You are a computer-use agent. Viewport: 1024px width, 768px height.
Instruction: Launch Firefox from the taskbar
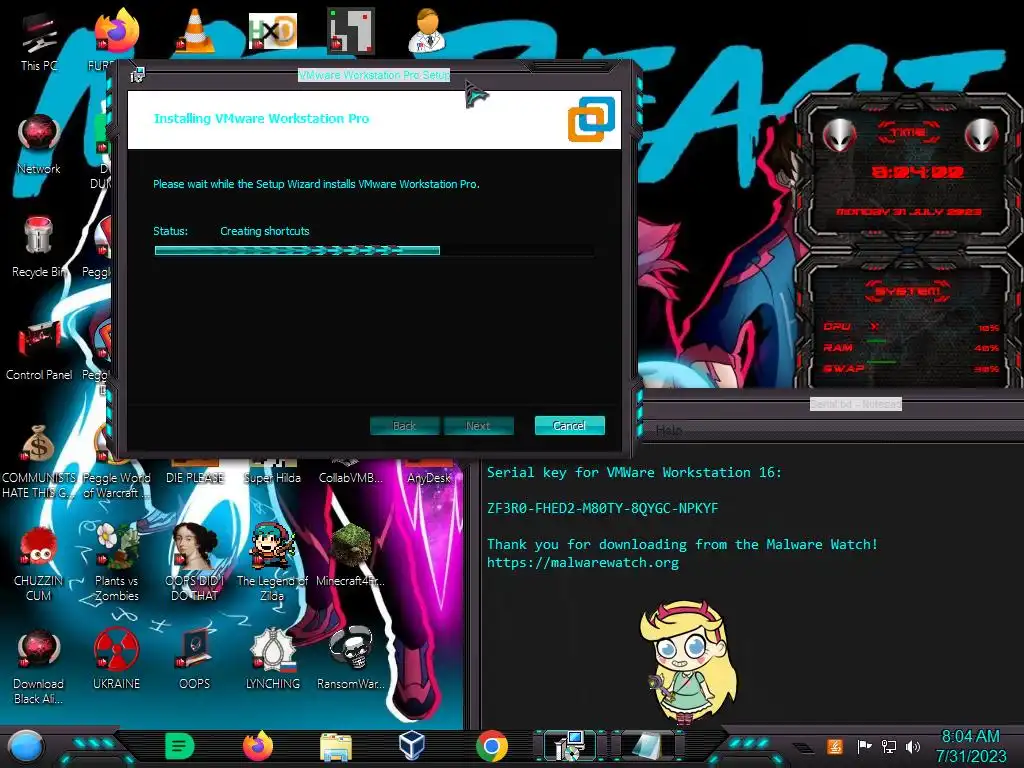pyautogui.click(x=257, y=746)
